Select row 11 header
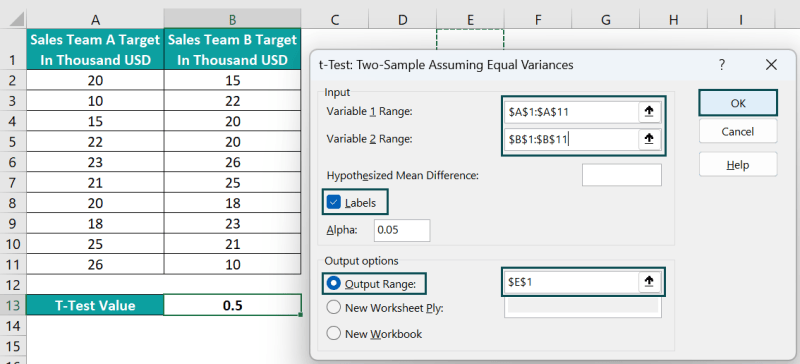The image size is (800, 364). pyautogui.click(x=13, y=264)
